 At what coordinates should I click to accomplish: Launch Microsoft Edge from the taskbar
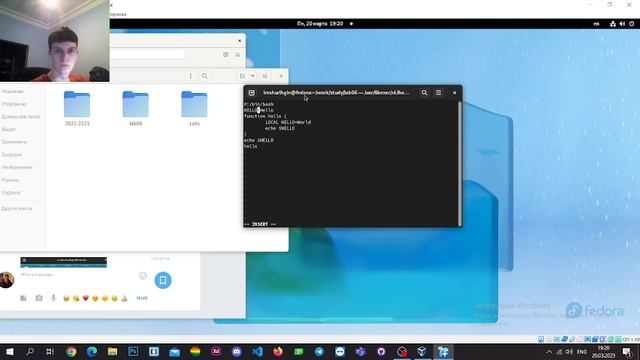click(92, 351)
